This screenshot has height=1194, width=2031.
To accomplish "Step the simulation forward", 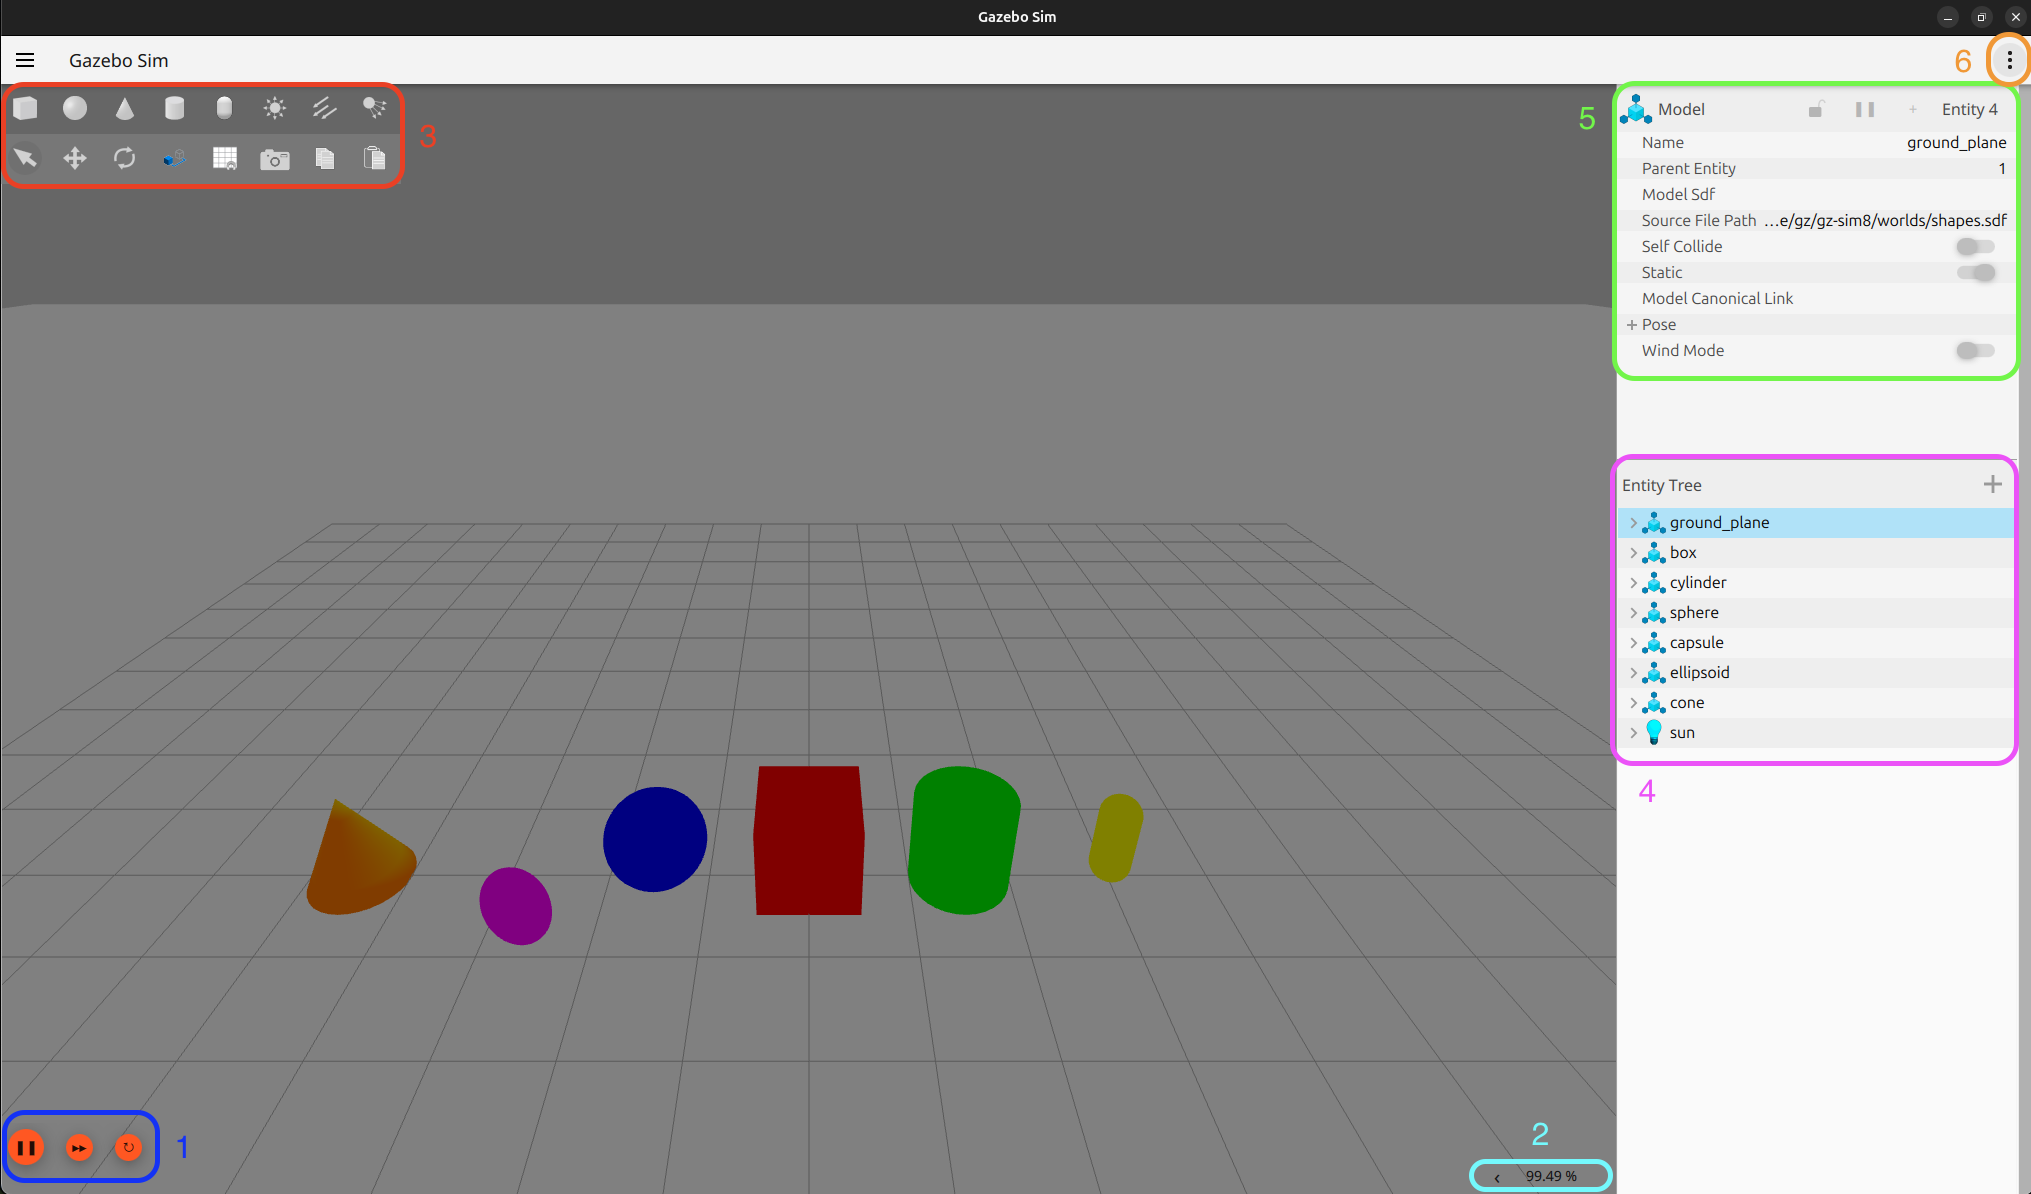I will [x=79, y=1148].
